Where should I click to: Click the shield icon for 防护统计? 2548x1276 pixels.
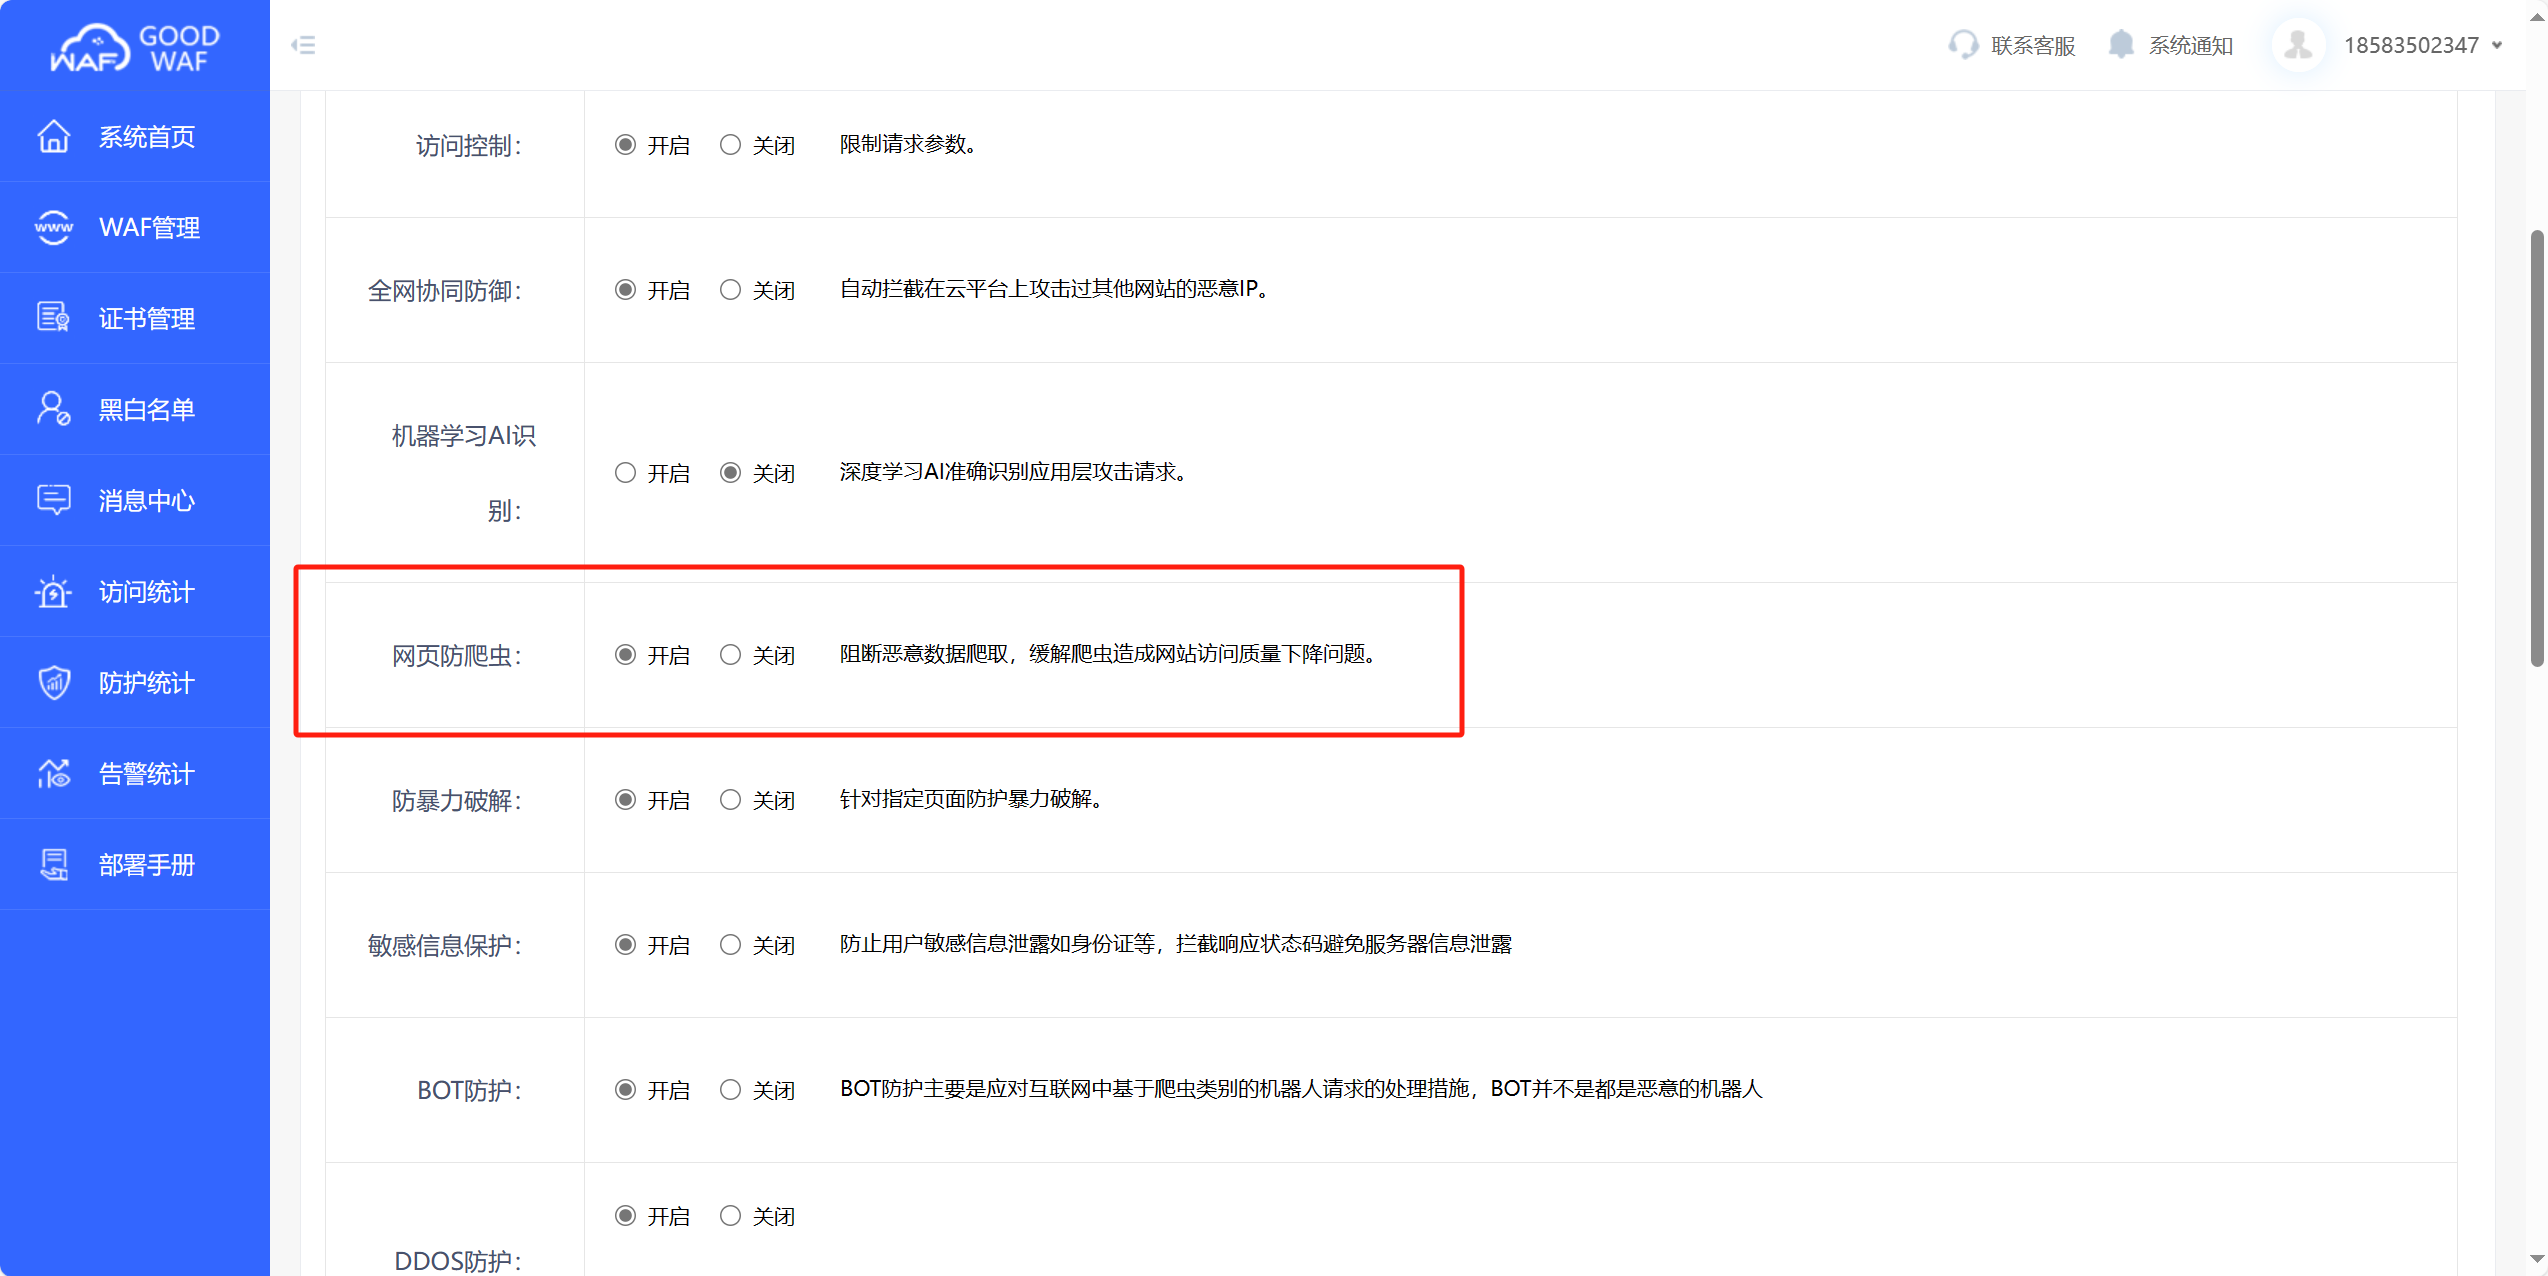(x=54, y=683)
